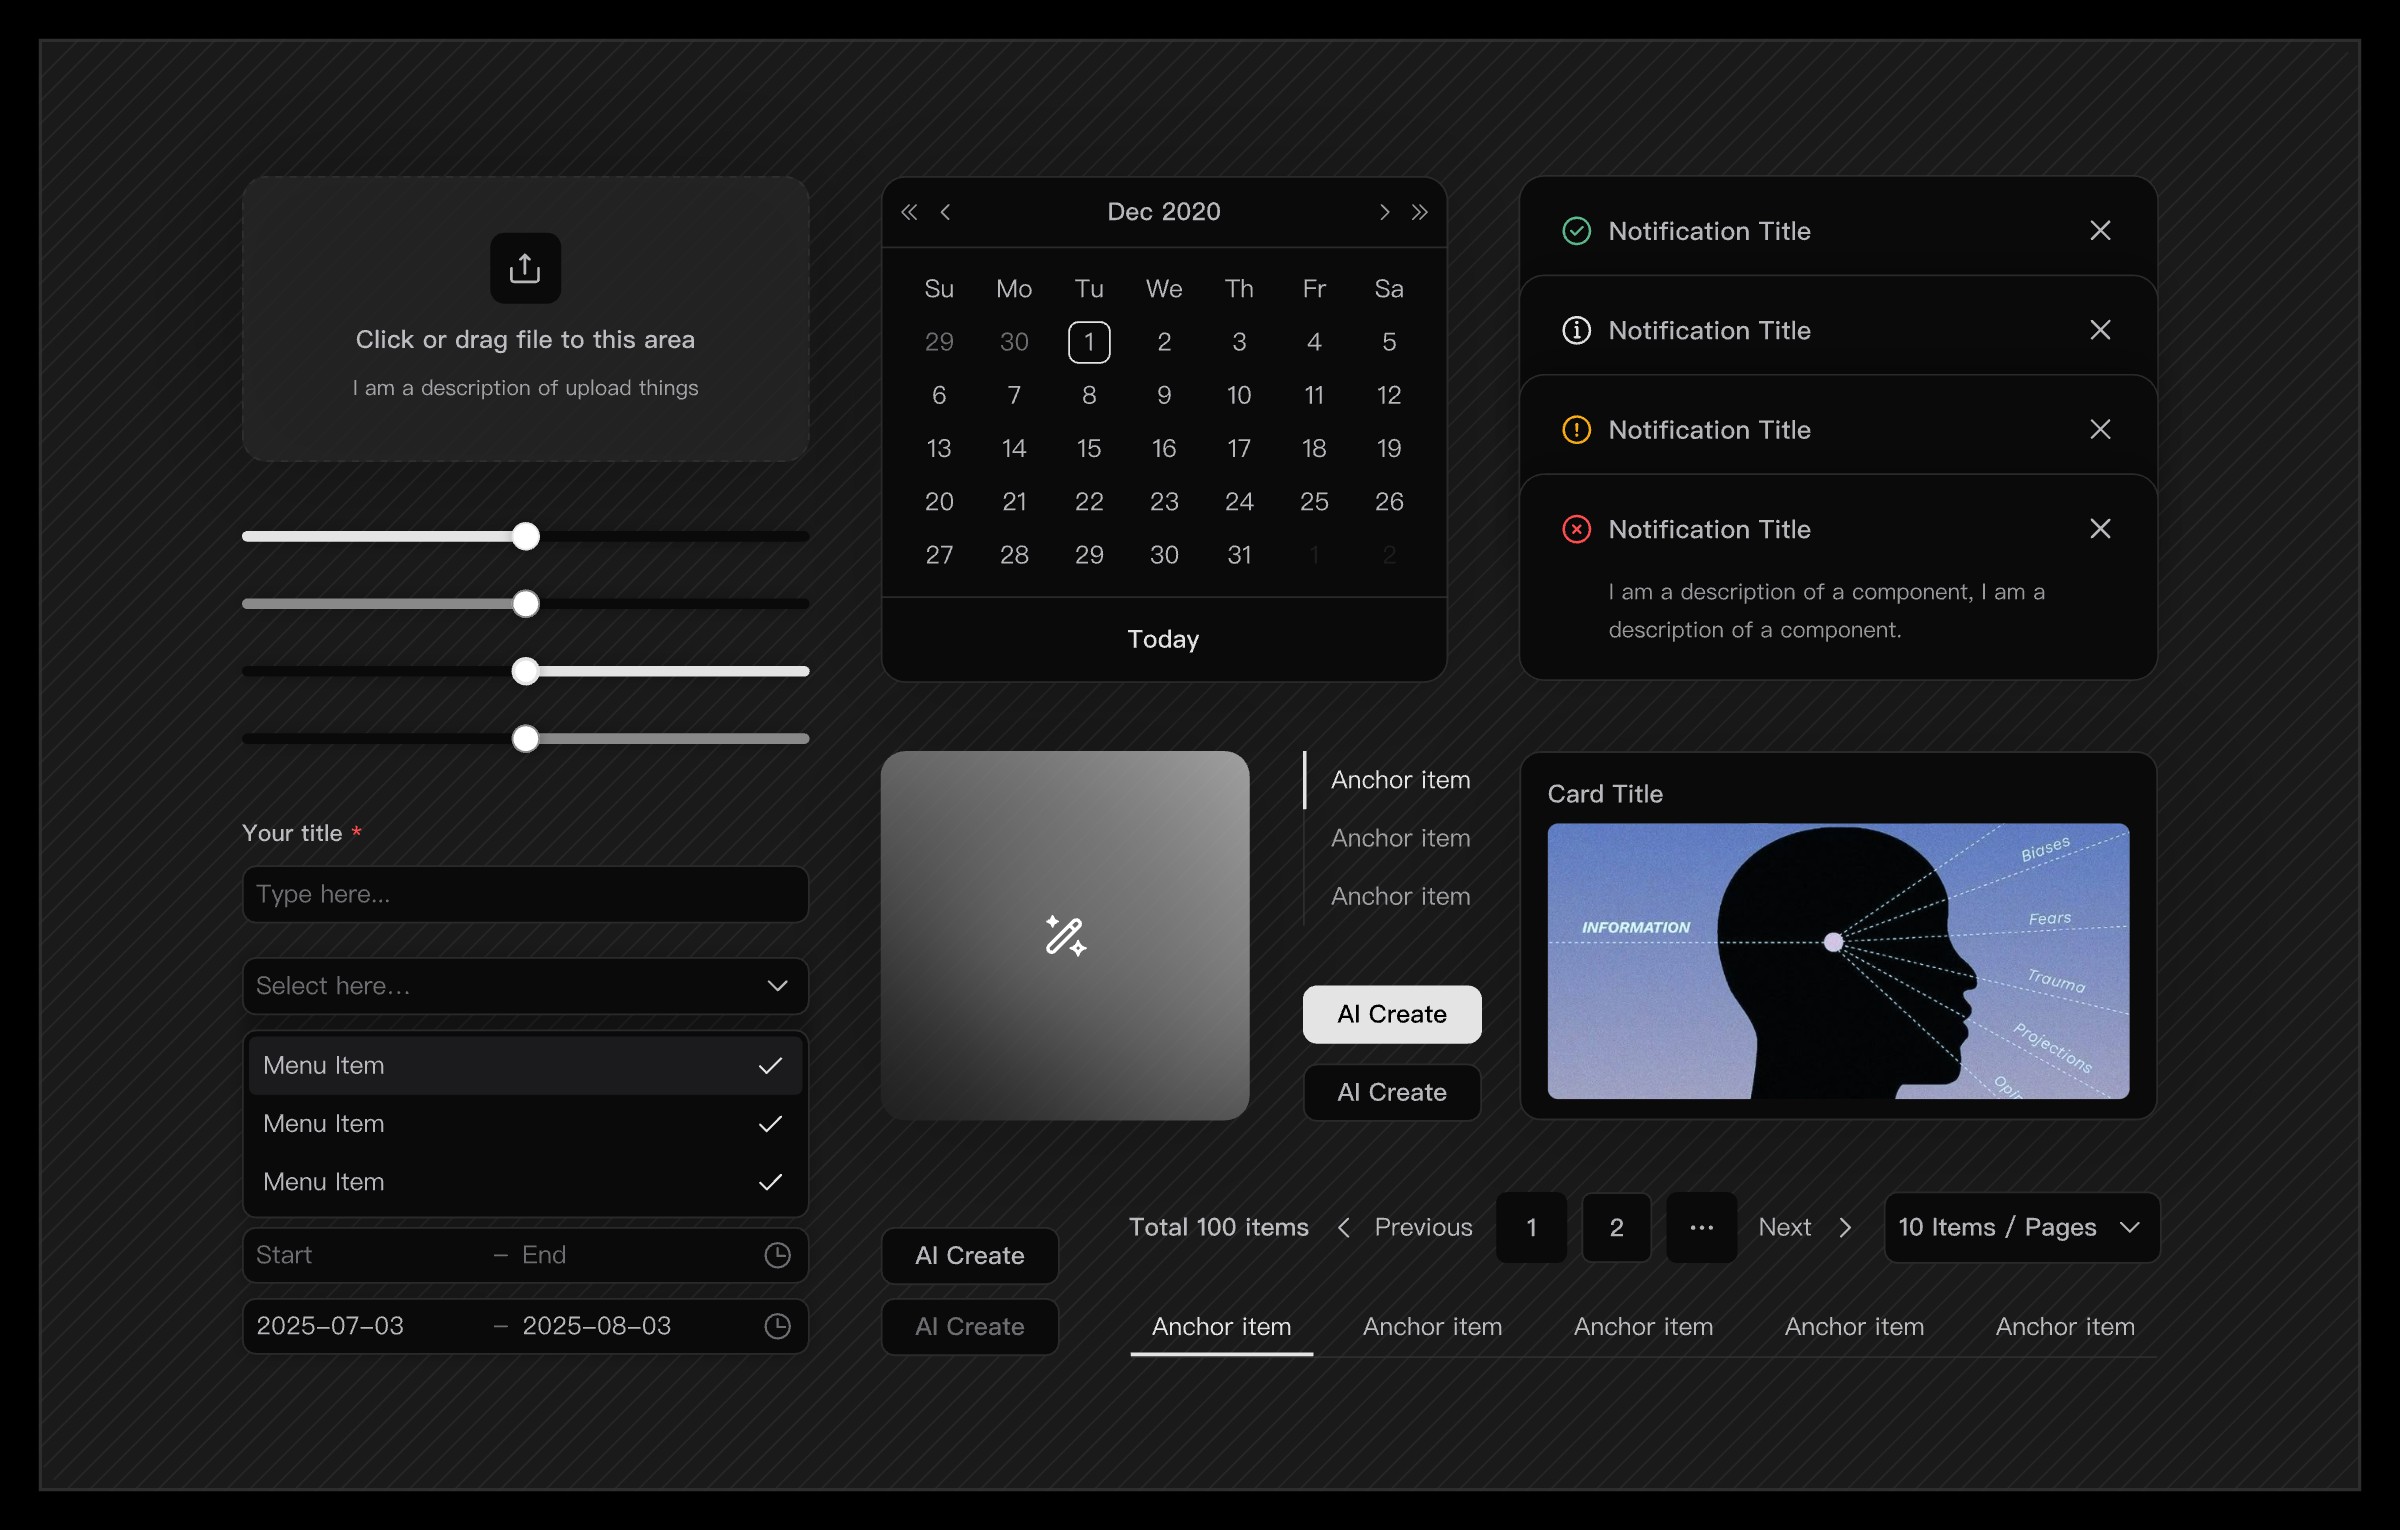
Task: Click the magic wand icon on the gradient tile
Action: (1065, 936)
